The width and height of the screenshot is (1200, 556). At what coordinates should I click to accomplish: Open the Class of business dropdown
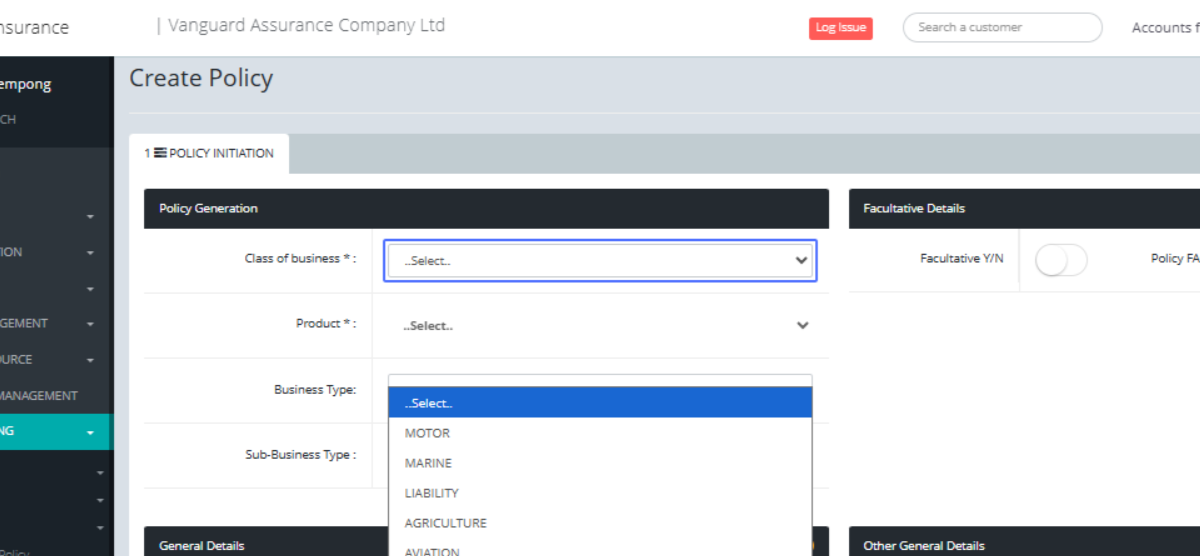click(x=600, y=260)
